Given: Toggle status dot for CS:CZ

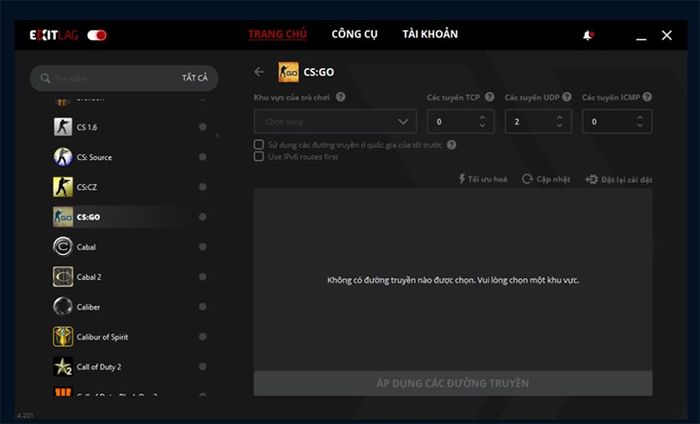Looking at the screenshot, I should click(x=203, y=187).
